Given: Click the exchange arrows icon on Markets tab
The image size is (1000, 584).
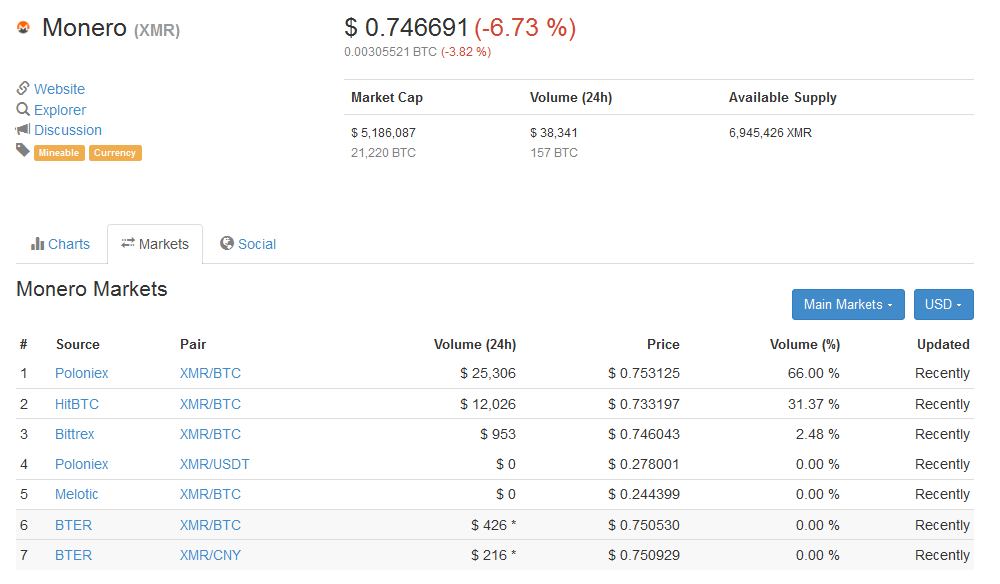Looking at the screenshot, I should [128, 243].
